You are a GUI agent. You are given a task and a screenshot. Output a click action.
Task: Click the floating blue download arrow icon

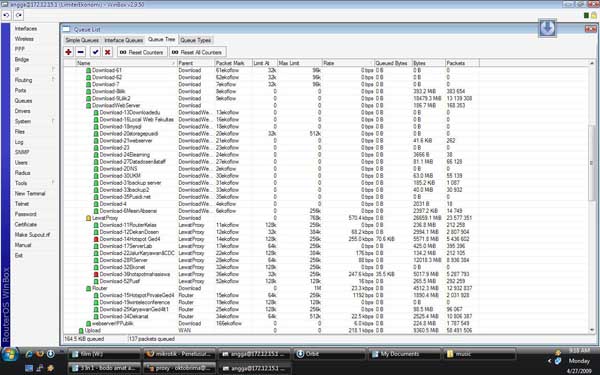click(x=547, y=28)
